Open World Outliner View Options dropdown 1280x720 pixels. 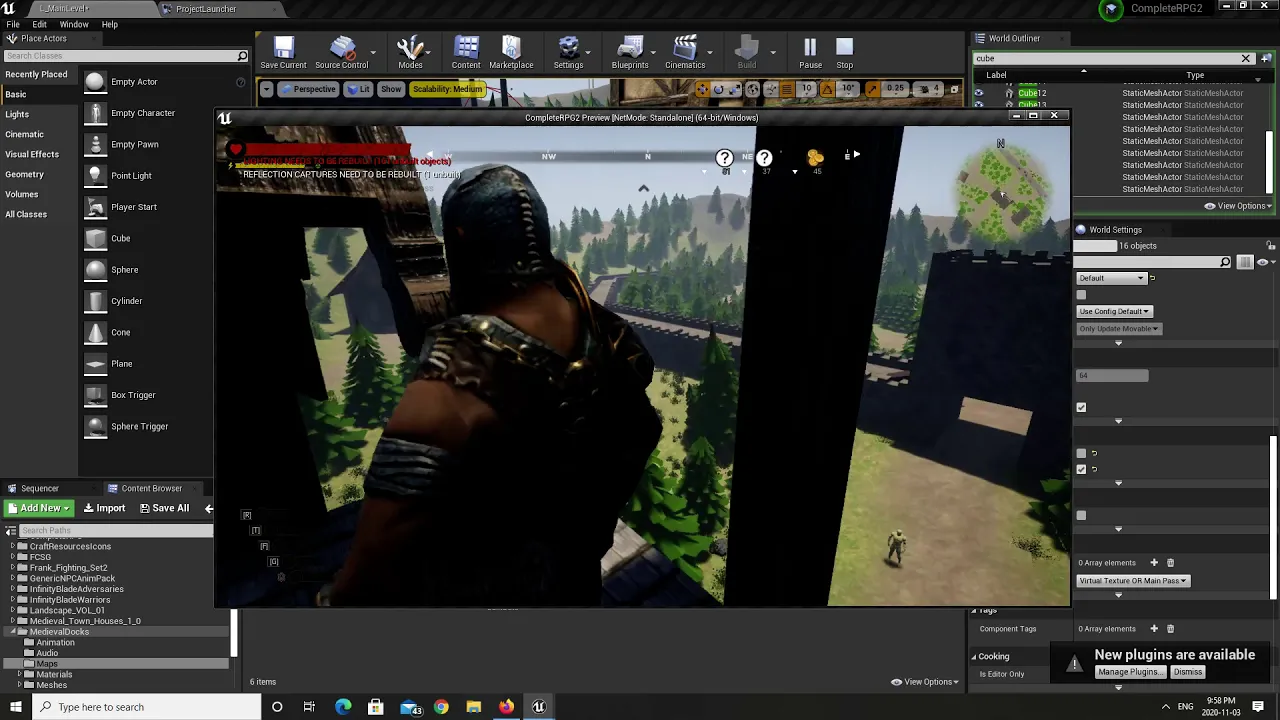1238,206
